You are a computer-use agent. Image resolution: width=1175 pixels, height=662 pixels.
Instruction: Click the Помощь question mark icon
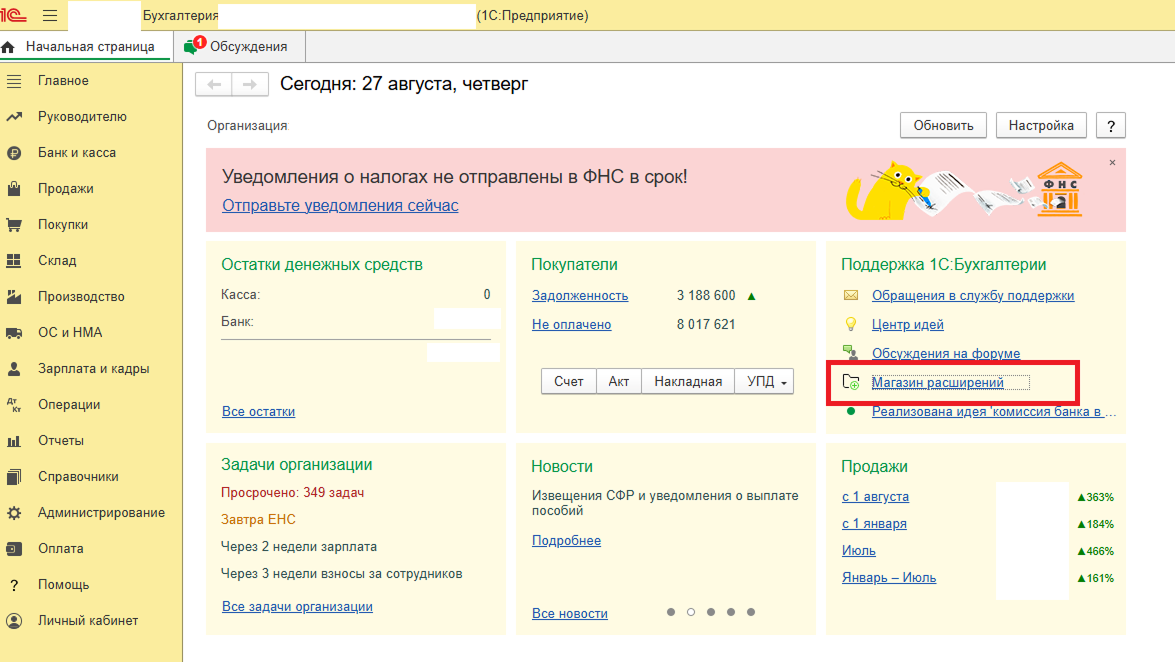point(14,585)
